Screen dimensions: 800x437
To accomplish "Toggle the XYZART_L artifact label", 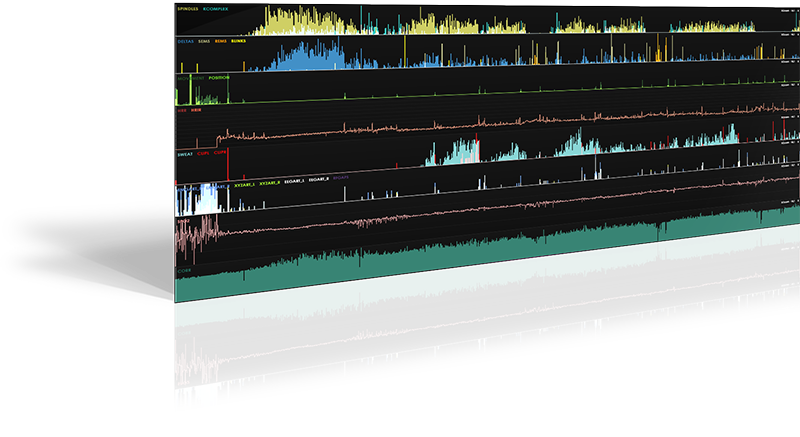I will pyautogui.click(x=243, y=184).
